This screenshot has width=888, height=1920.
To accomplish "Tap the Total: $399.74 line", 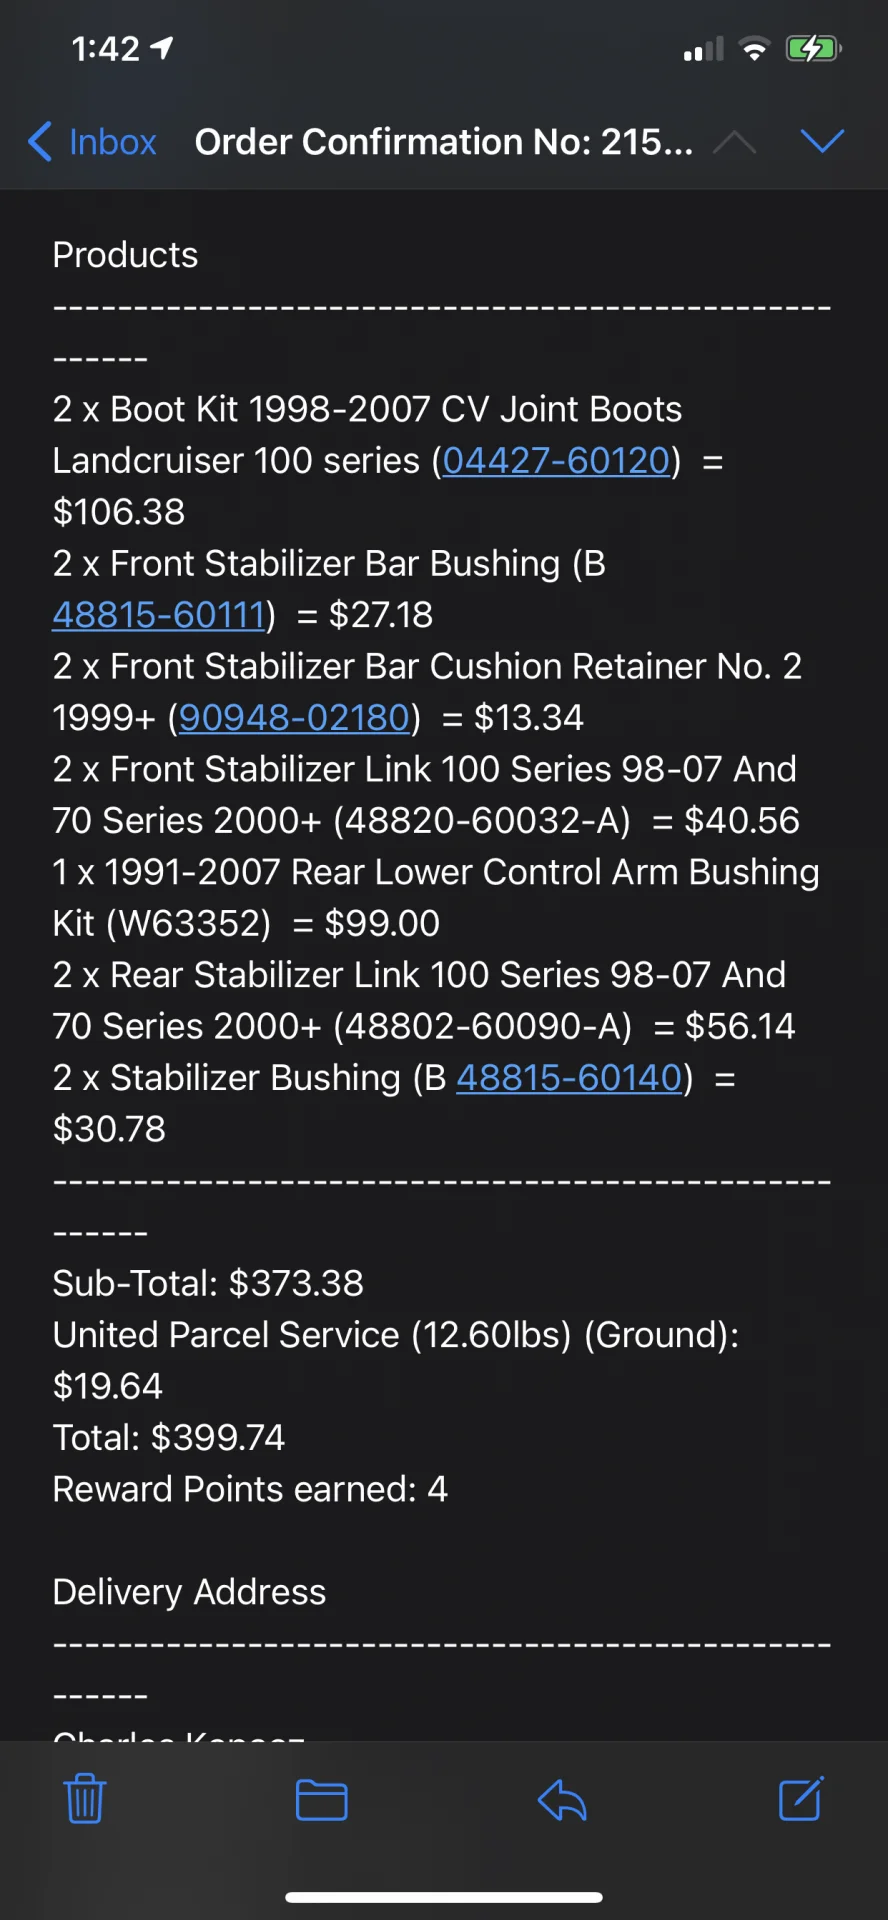I will point(169,1437).
